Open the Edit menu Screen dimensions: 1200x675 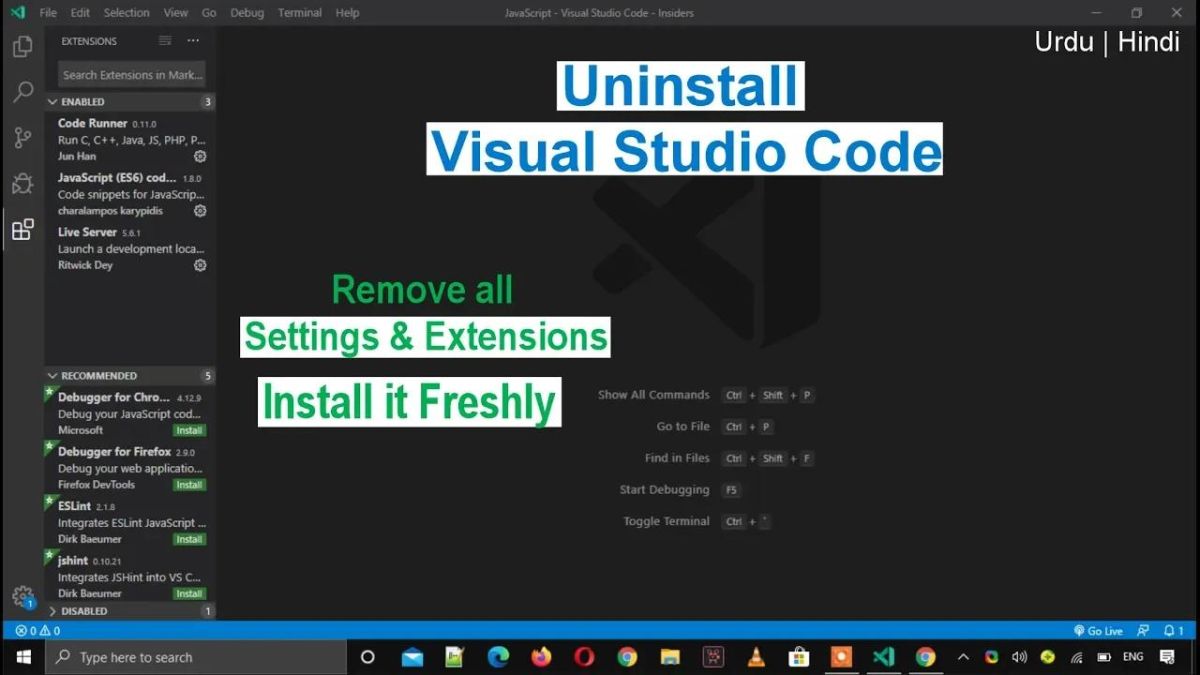click(80, 13)
